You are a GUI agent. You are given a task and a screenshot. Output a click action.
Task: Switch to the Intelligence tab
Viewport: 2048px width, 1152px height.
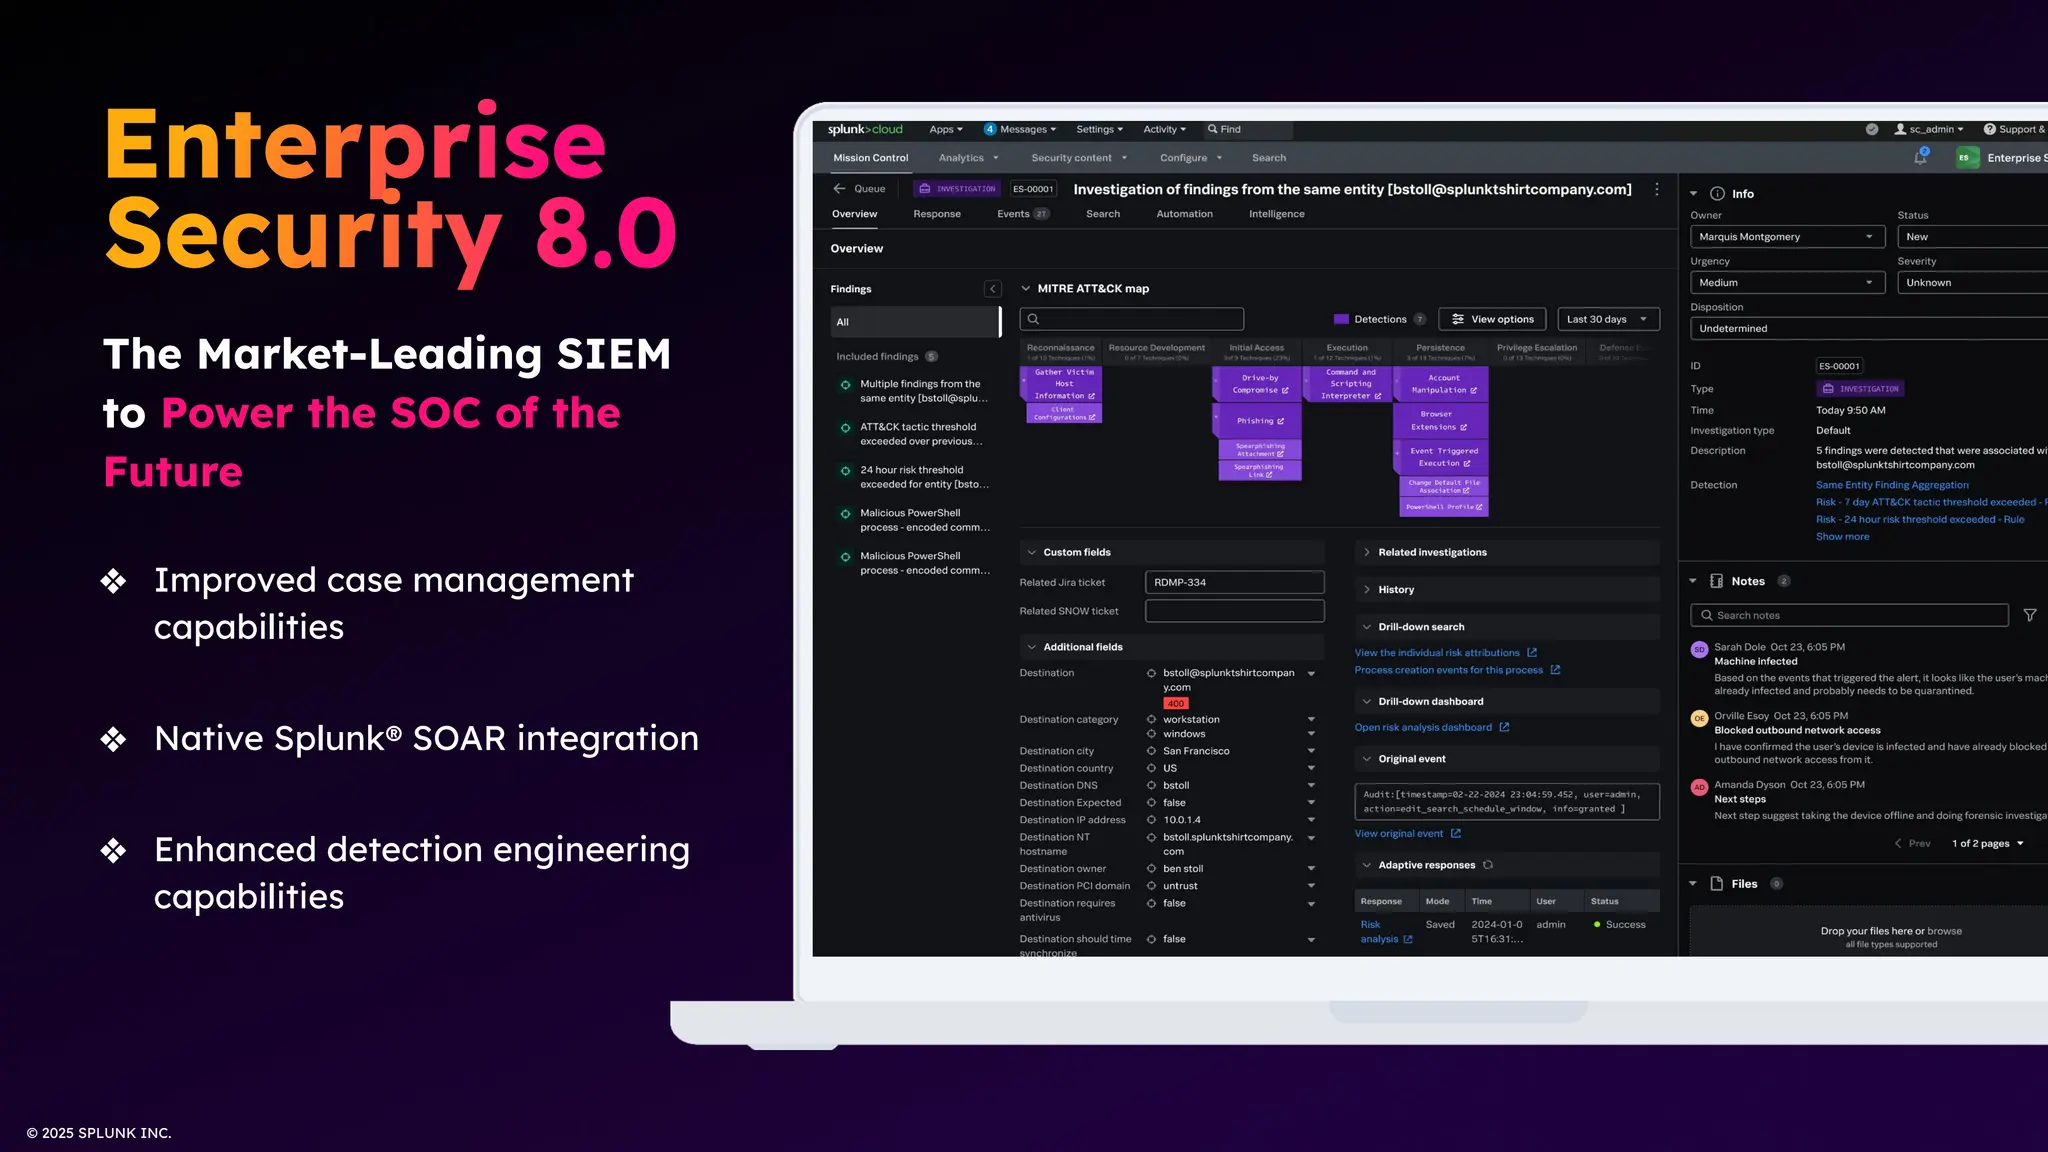click(x=1276, y=214)
